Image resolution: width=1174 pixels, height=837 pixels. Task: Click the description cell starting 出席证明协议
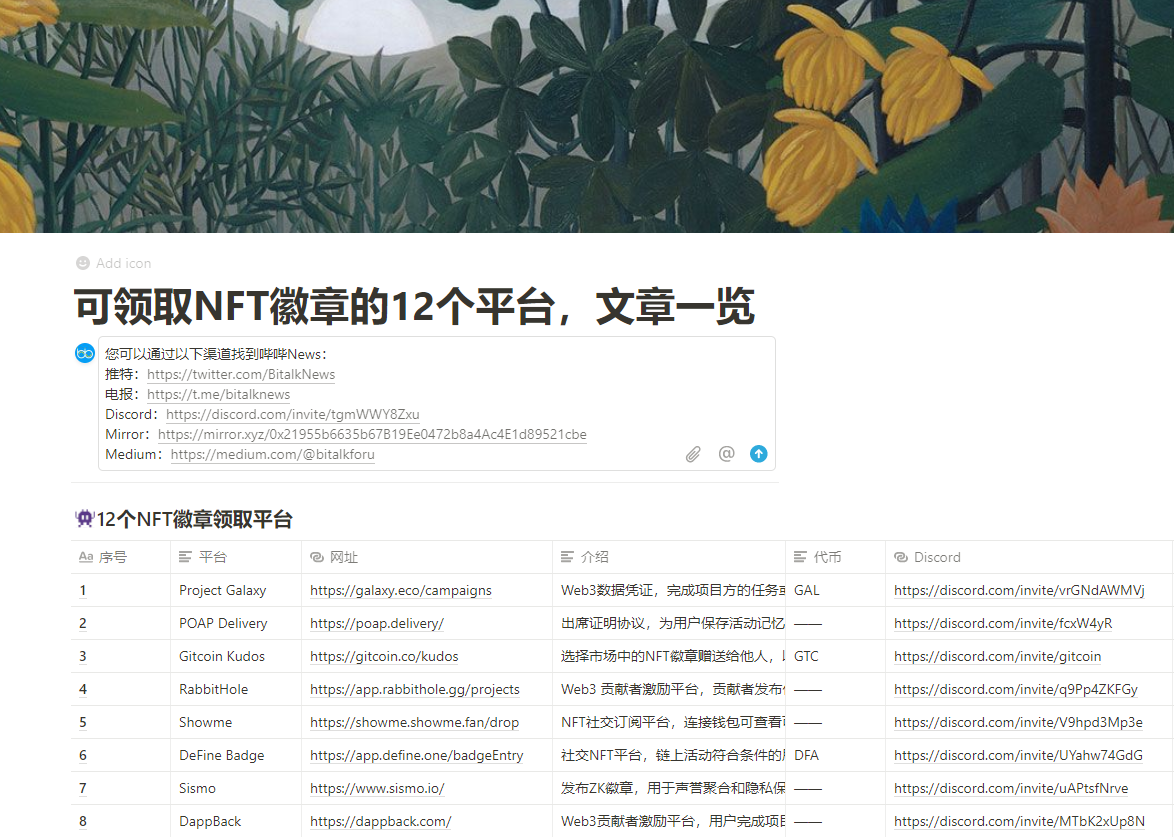(669, 623)
